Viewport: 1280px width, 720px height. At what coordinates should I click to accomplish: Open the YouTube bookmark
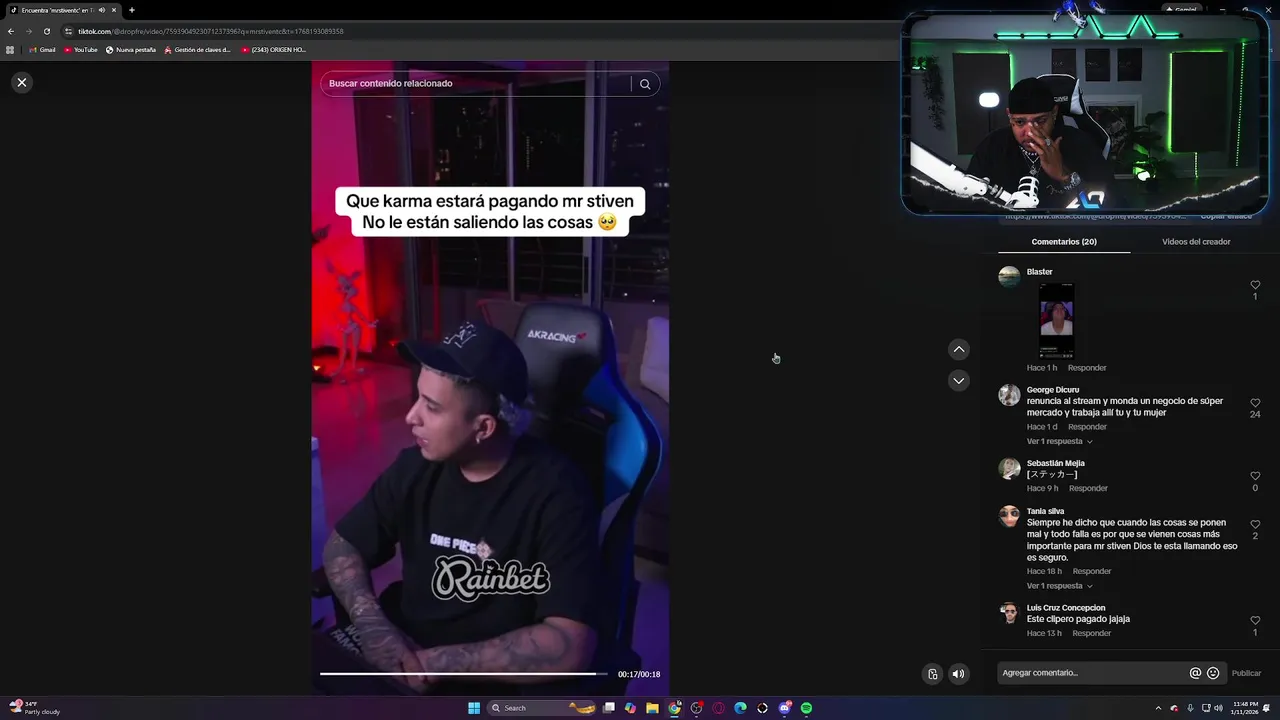click(81, 49)
